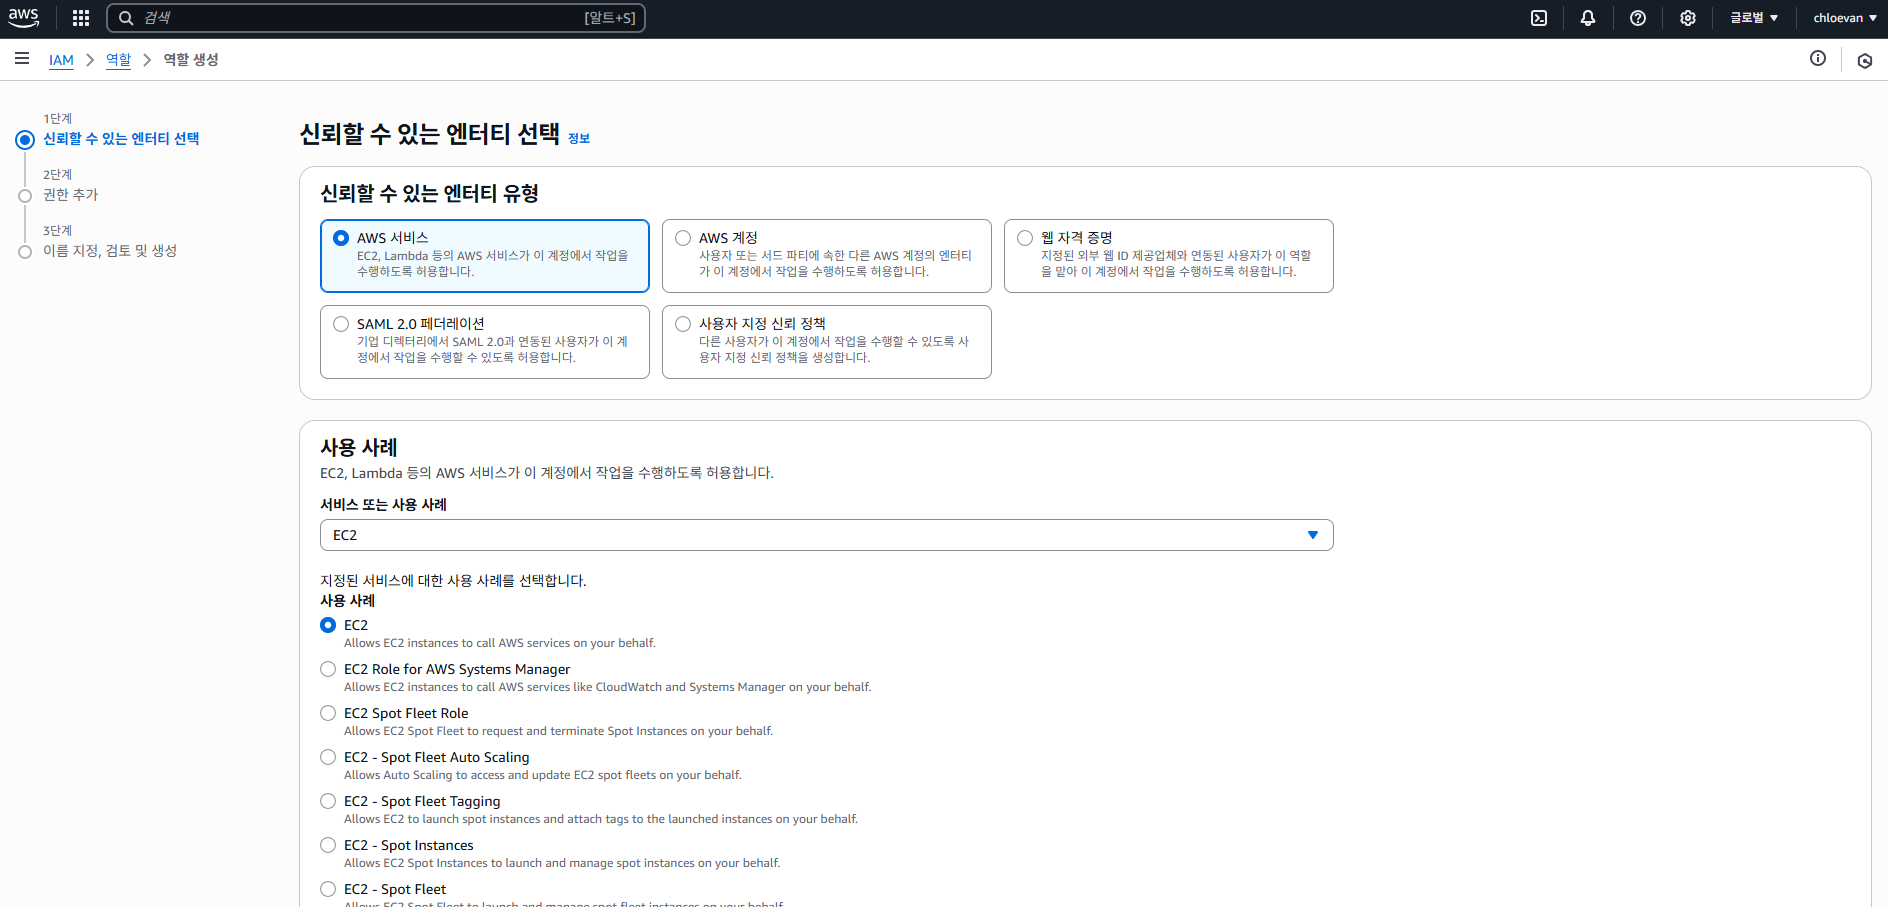Click the 알트+S shortcut hint
The width and height of the screenshot is (1888, 907).
coord(610,18)
